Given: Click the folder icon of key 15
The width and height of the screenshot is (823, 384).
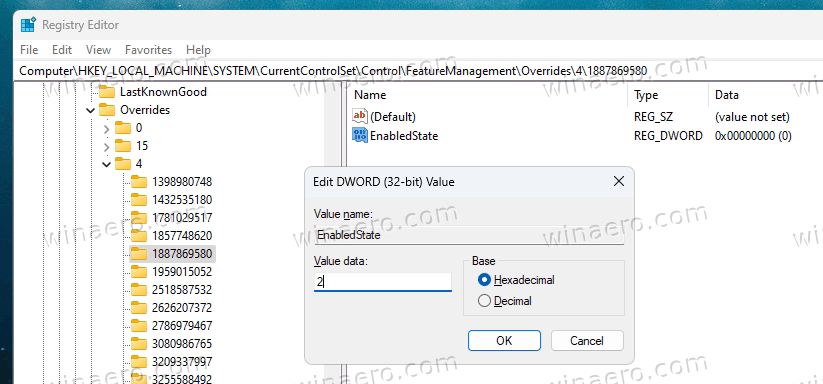Looking at the screenshot, I should click(123, 146).
